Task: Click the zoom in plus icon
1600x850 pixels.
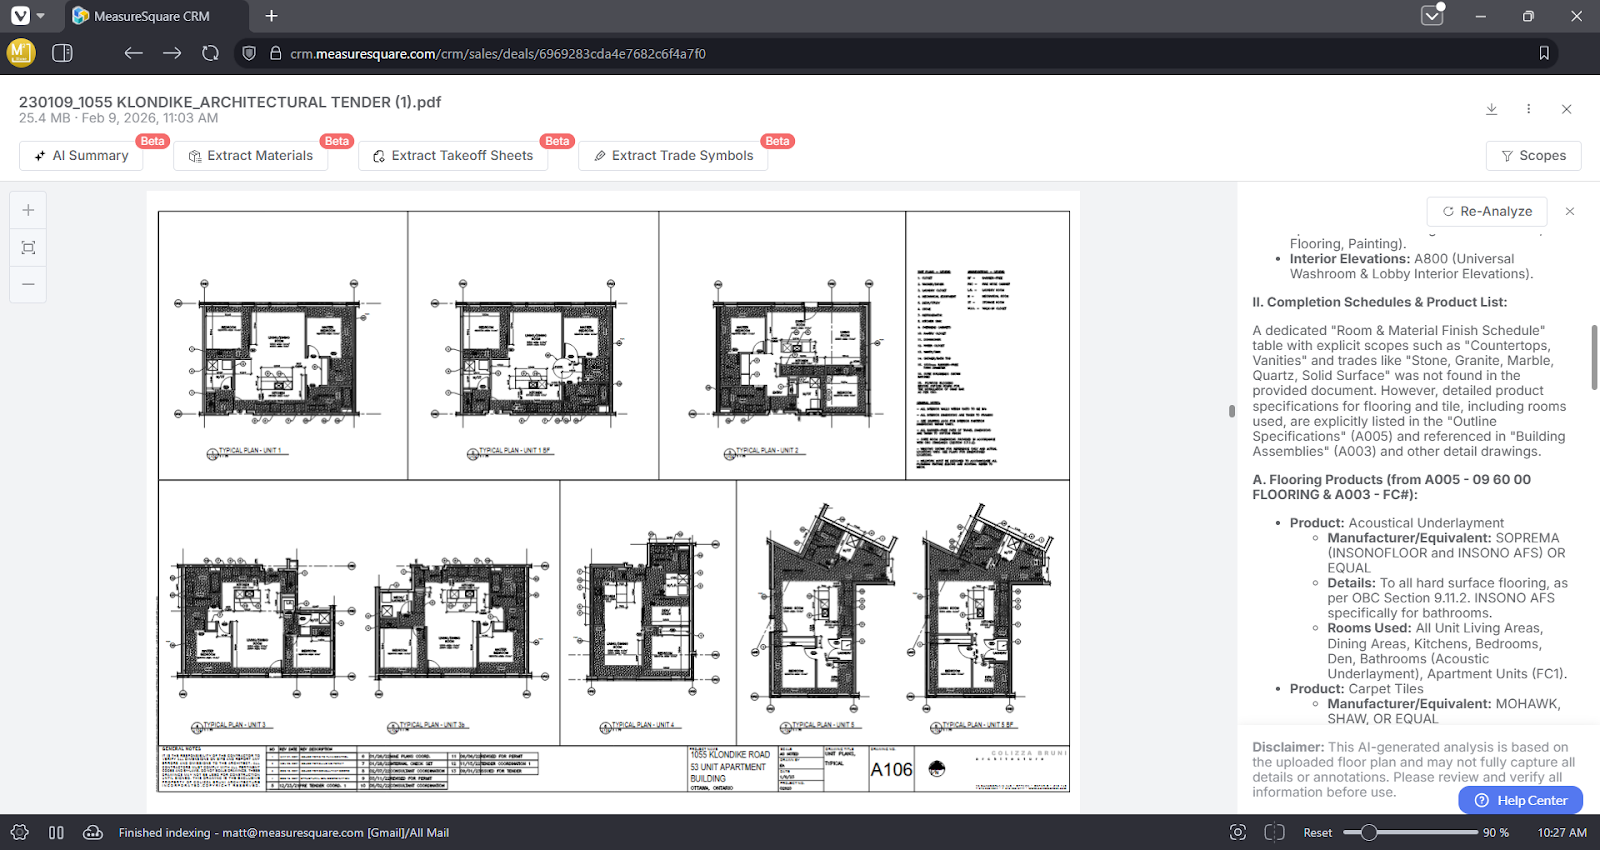Action: point(28,210)
